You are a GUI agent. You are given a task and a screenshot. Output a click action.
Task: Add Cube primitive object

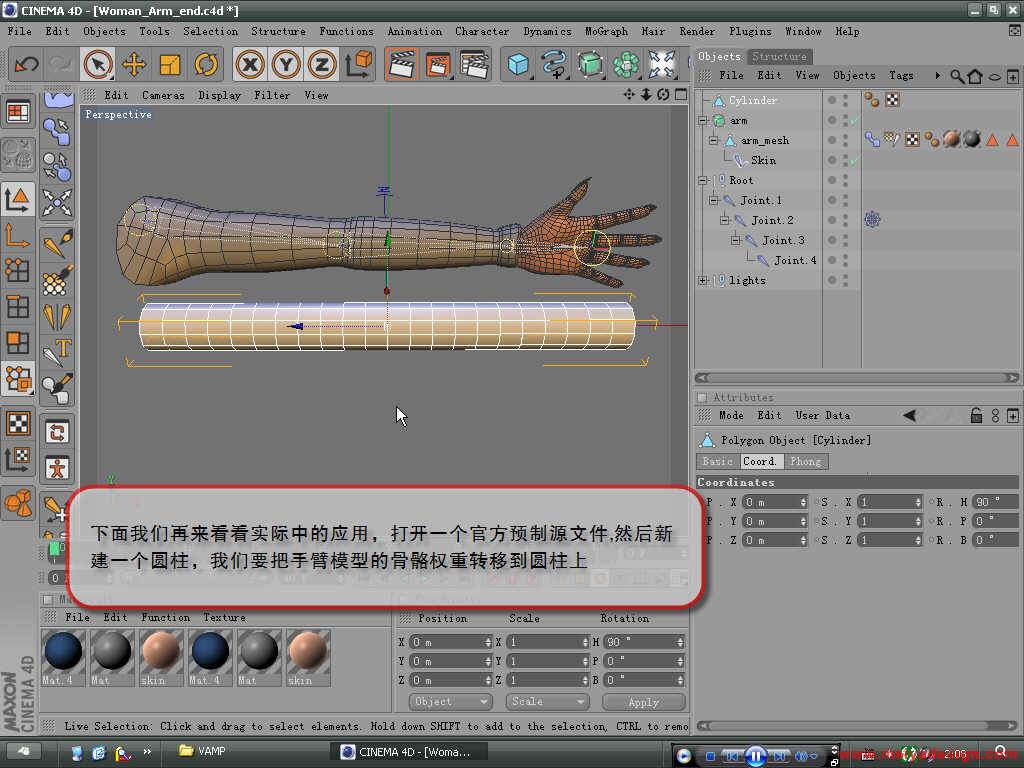click(519, 65)
